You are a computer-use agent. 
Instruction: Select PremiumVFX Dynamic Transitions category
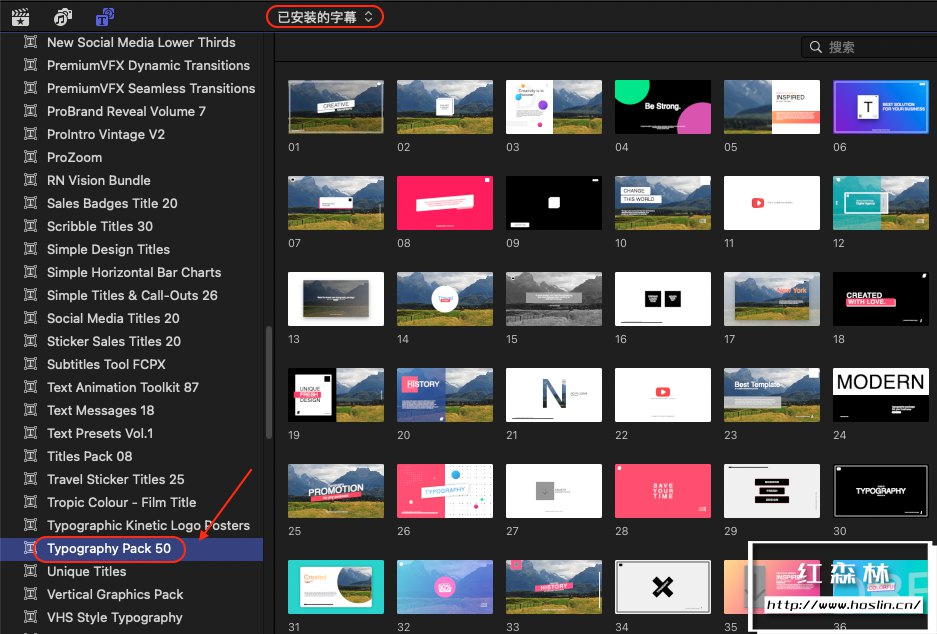[148, 65]
